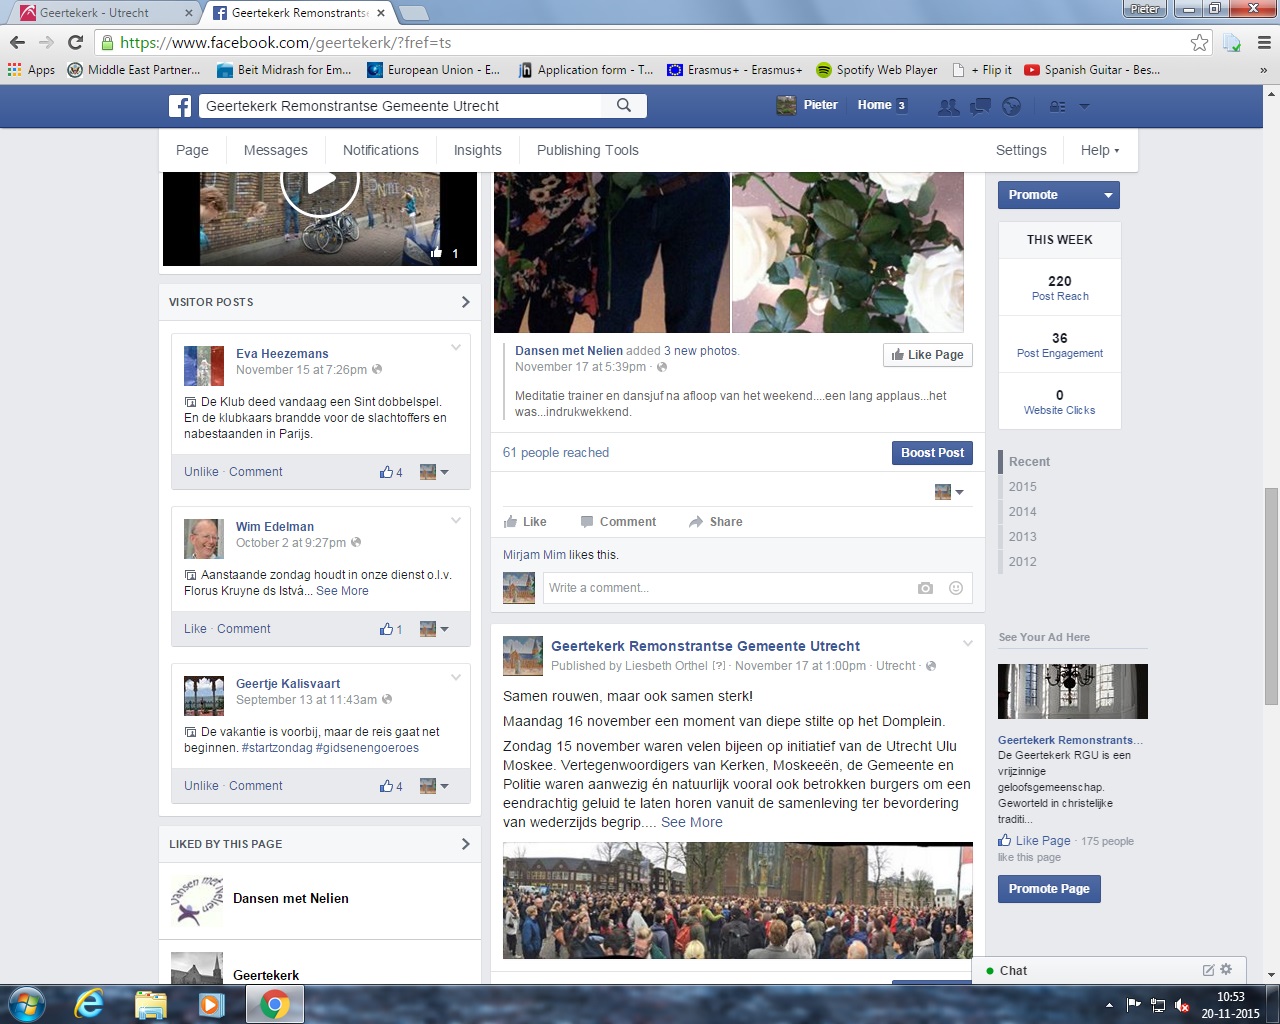
Task: Open options arrow on Eva Heezemans post
Action: [456, 348]
